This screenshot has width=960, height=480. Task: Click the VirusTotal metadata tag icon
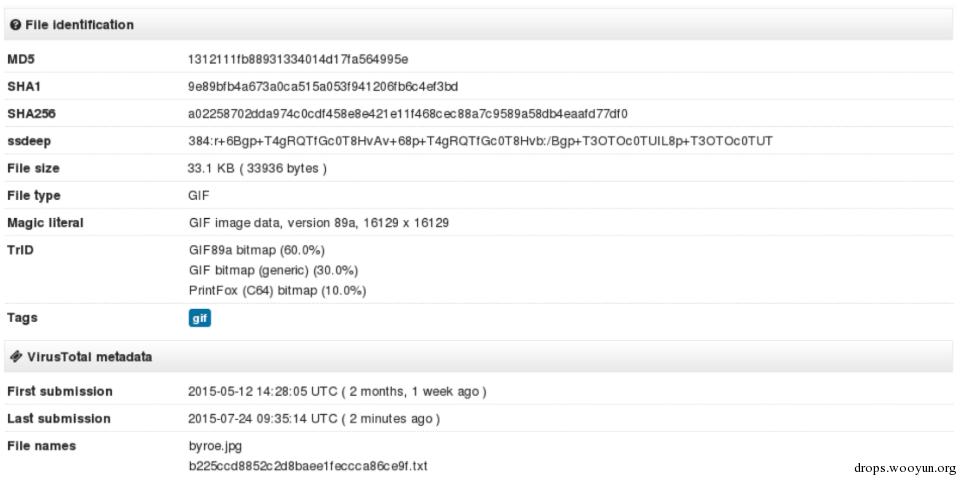tap(16, 356)
